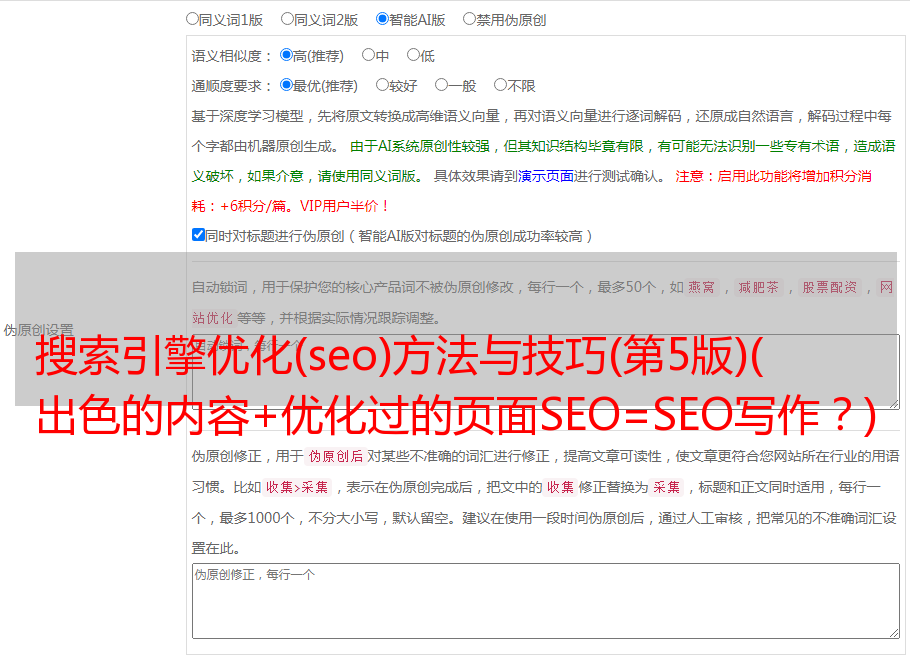The height and width of the screenshot is (658, 911).
Task: Click the 收集>采集 example tag
Action: 297,487
